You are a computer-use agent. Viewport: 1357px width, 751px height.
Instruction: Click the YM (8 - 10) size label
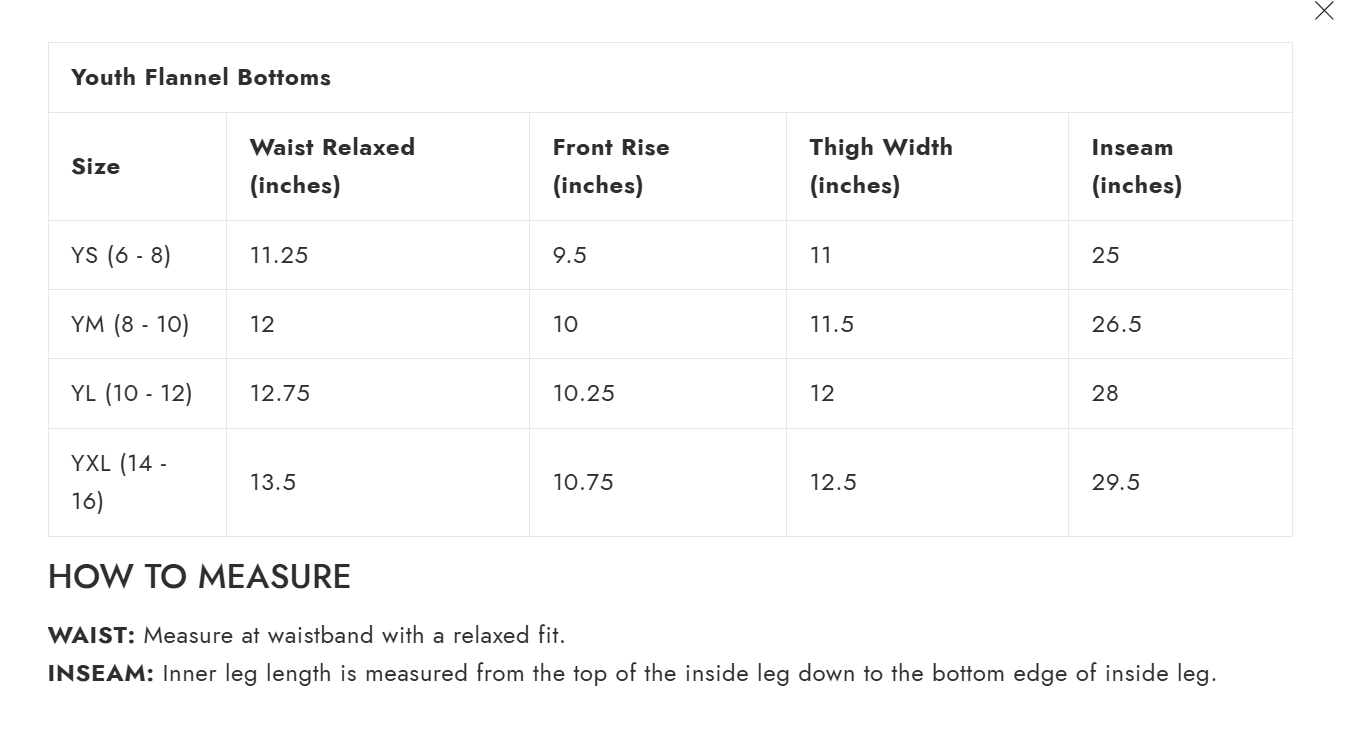(130, 324)
